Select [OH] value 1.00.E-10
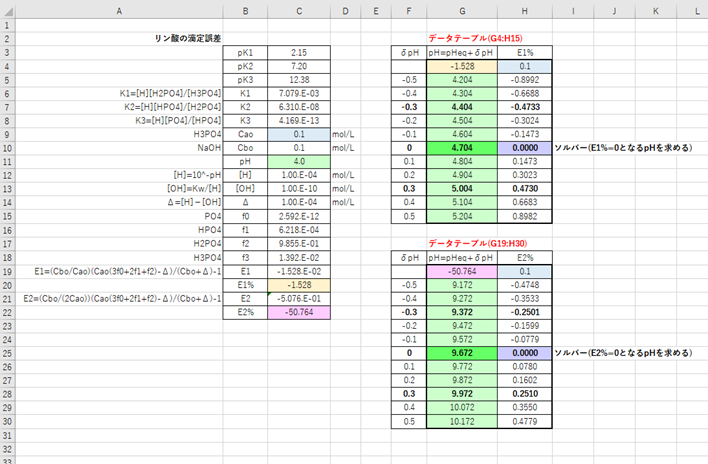Screen dimensions: 708x464 pyautogui.click(x=299, y=188)
